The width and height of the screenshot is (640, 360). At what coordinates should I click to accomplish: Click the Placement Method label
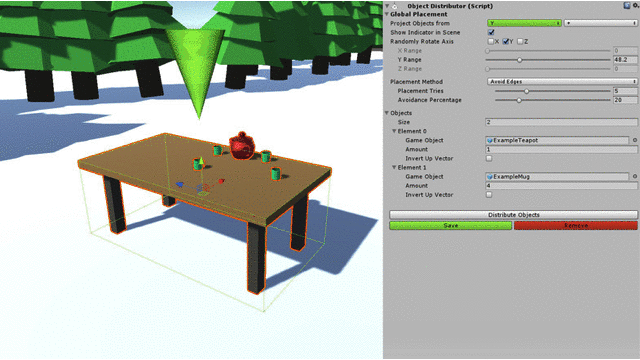tap(416, 82)
